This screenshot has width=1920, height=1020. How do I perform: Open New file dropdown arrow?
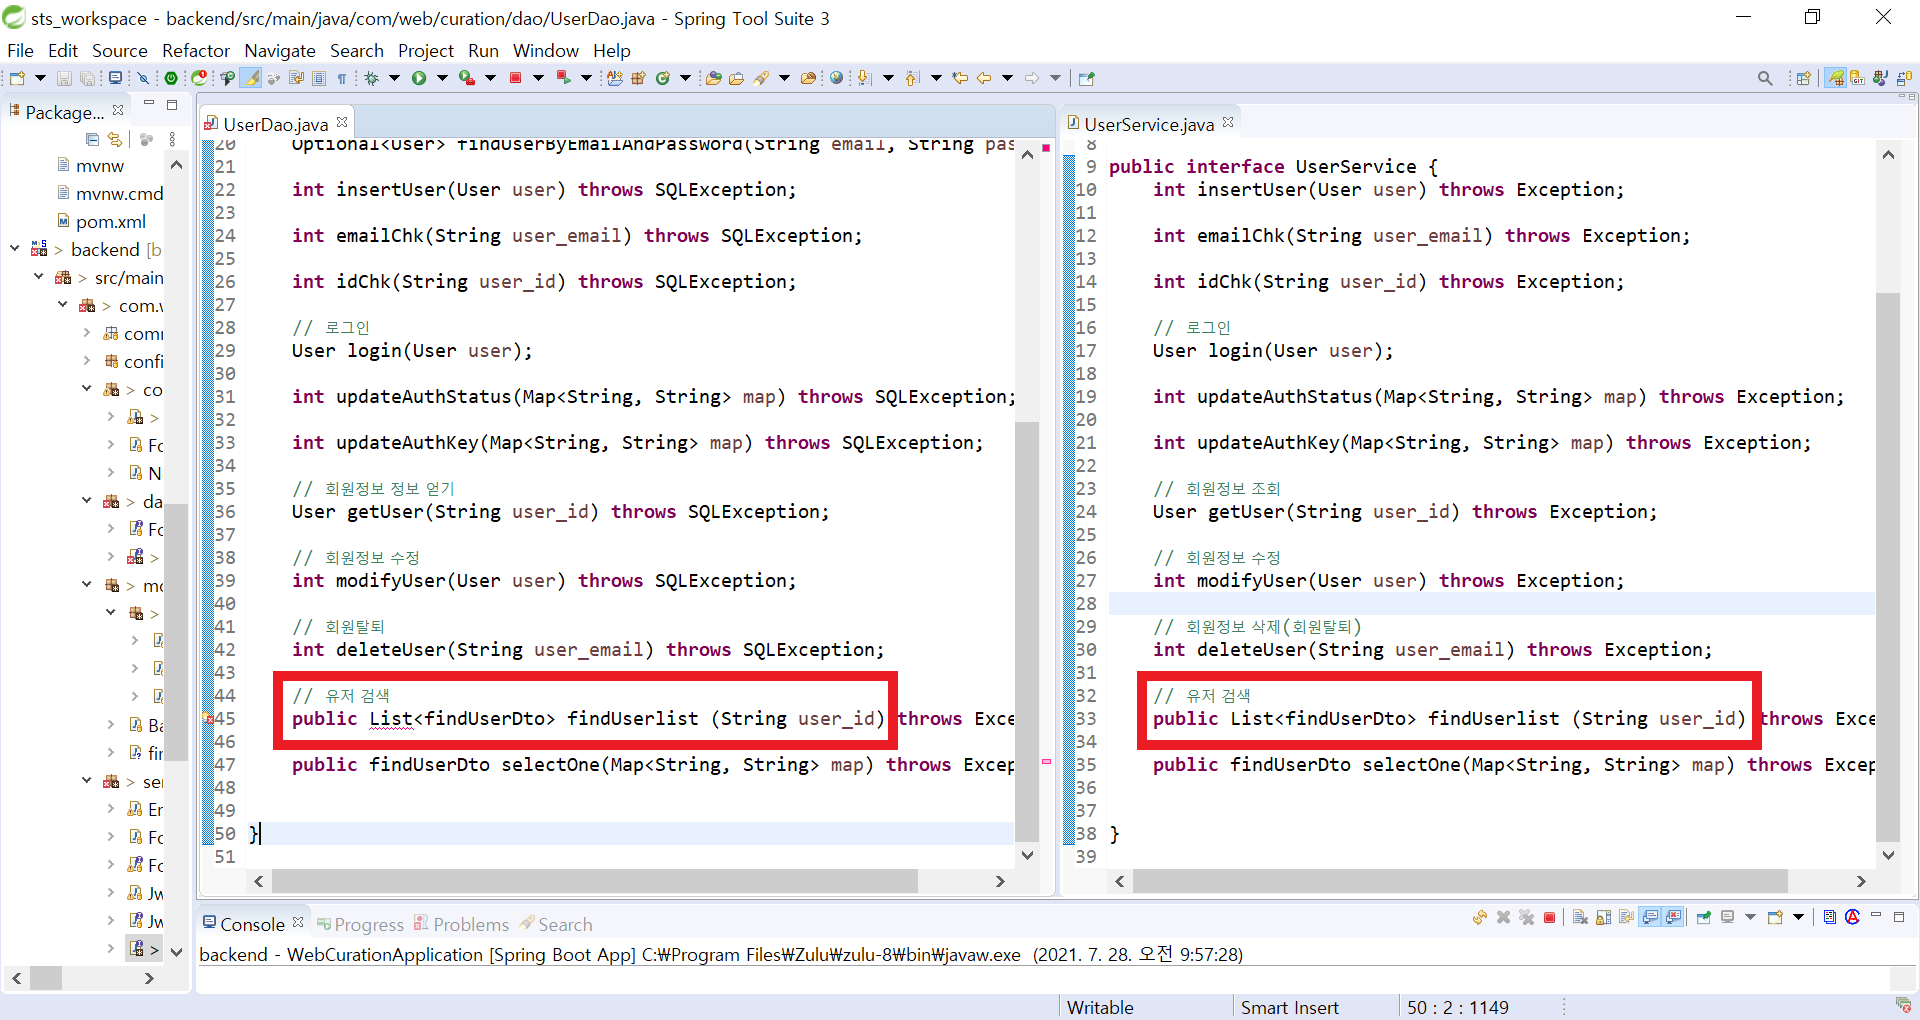click(x=40, y=78)
